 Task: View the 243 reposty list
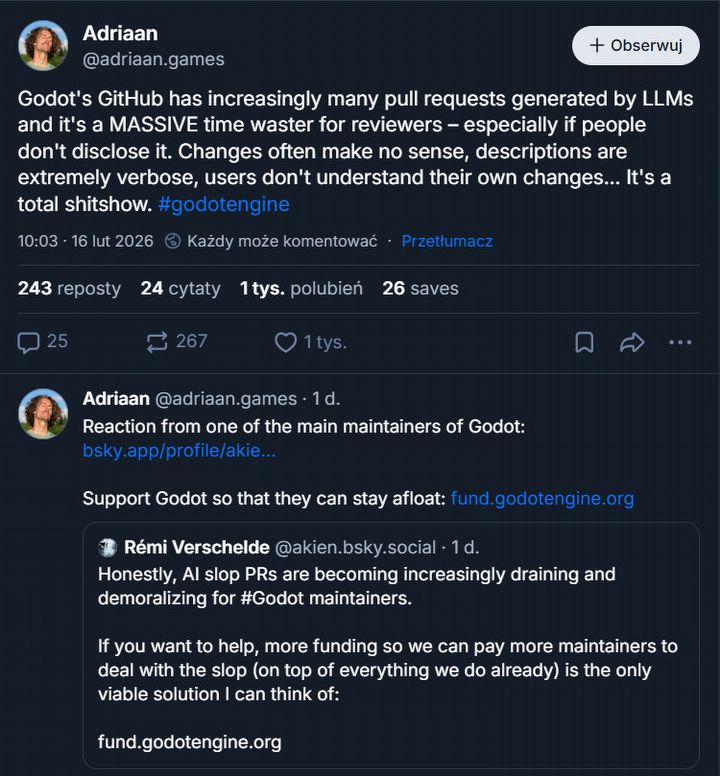point(69,288)
